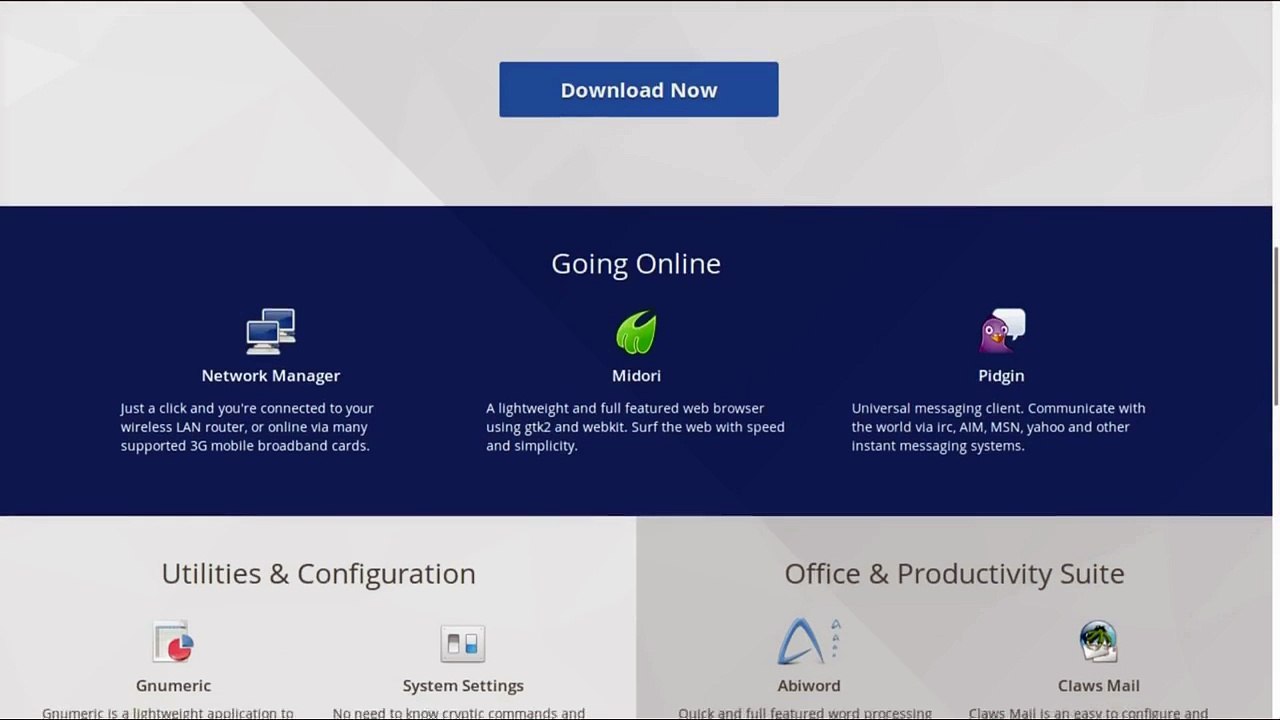Select the Claws Mail title text
This screenshot has height=720, width=1280.
tap(1099, 686)
